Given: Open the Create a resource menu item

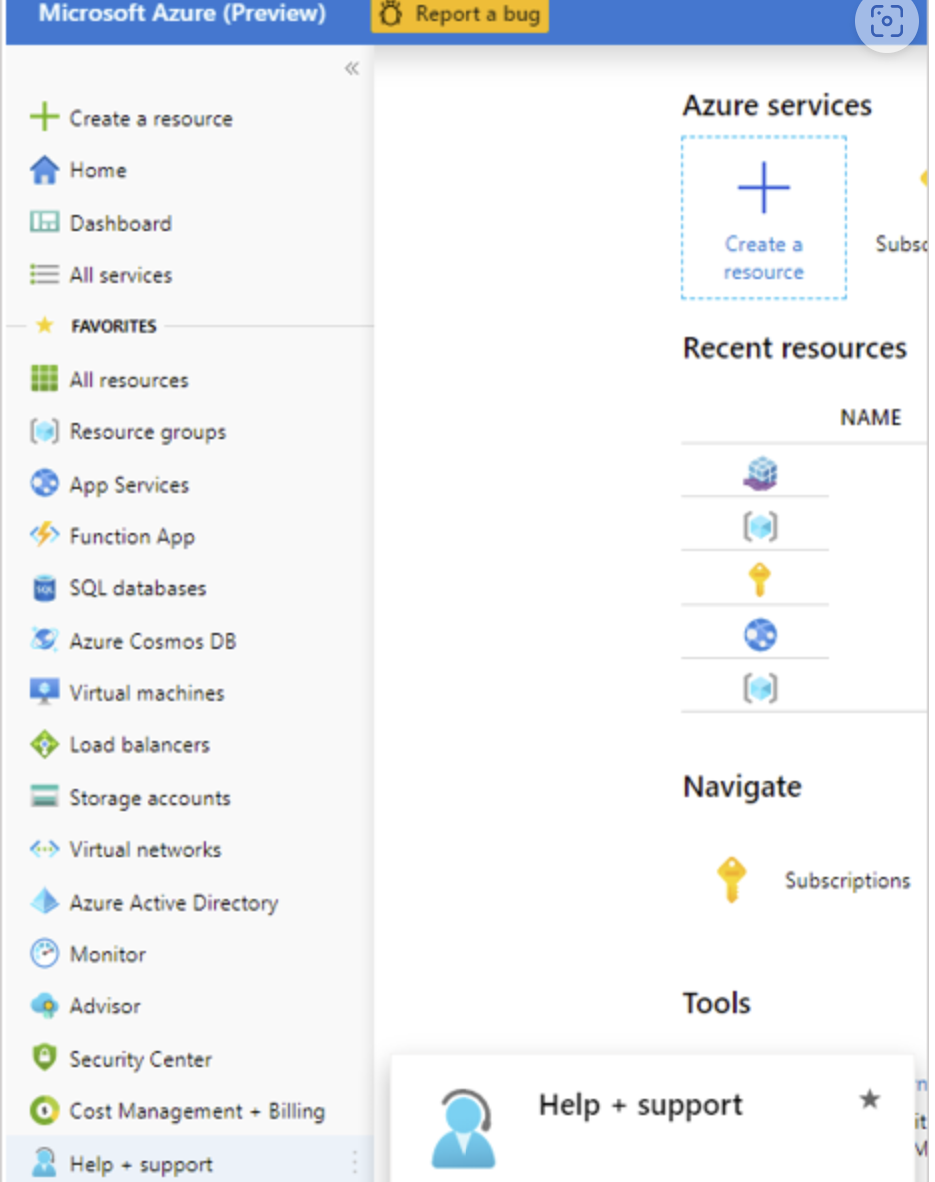Looking at the screenshot, I should click(x=151, y=118).
